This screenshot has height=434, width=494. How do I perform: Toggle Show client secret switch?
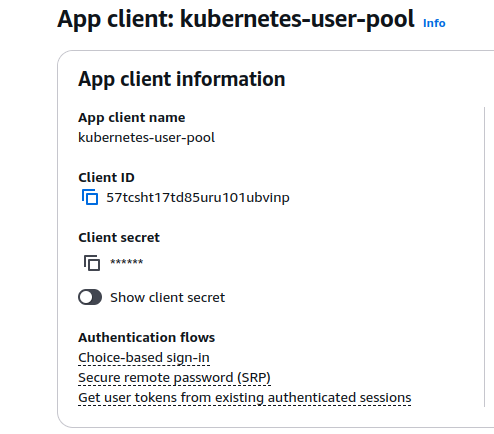click(x=90, y=297)
